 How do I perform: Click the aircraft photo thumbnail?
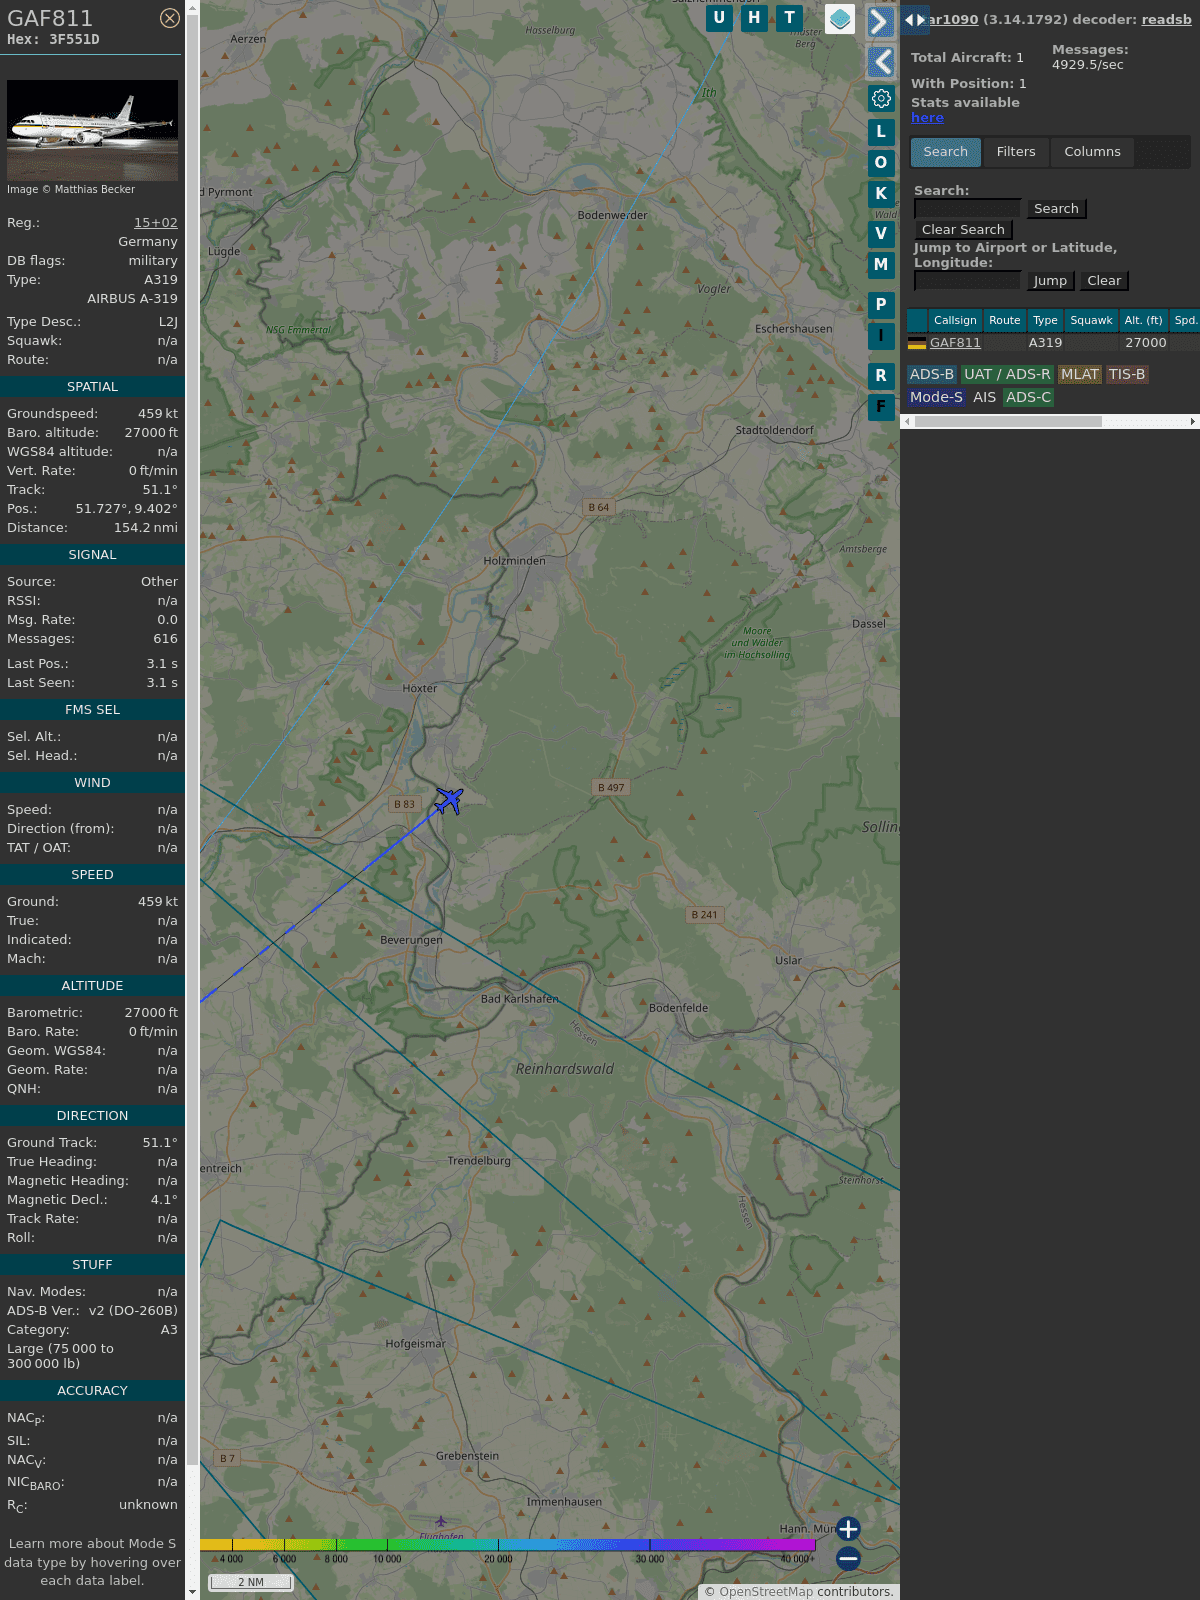pyautogui.click(x=92, y=130)
